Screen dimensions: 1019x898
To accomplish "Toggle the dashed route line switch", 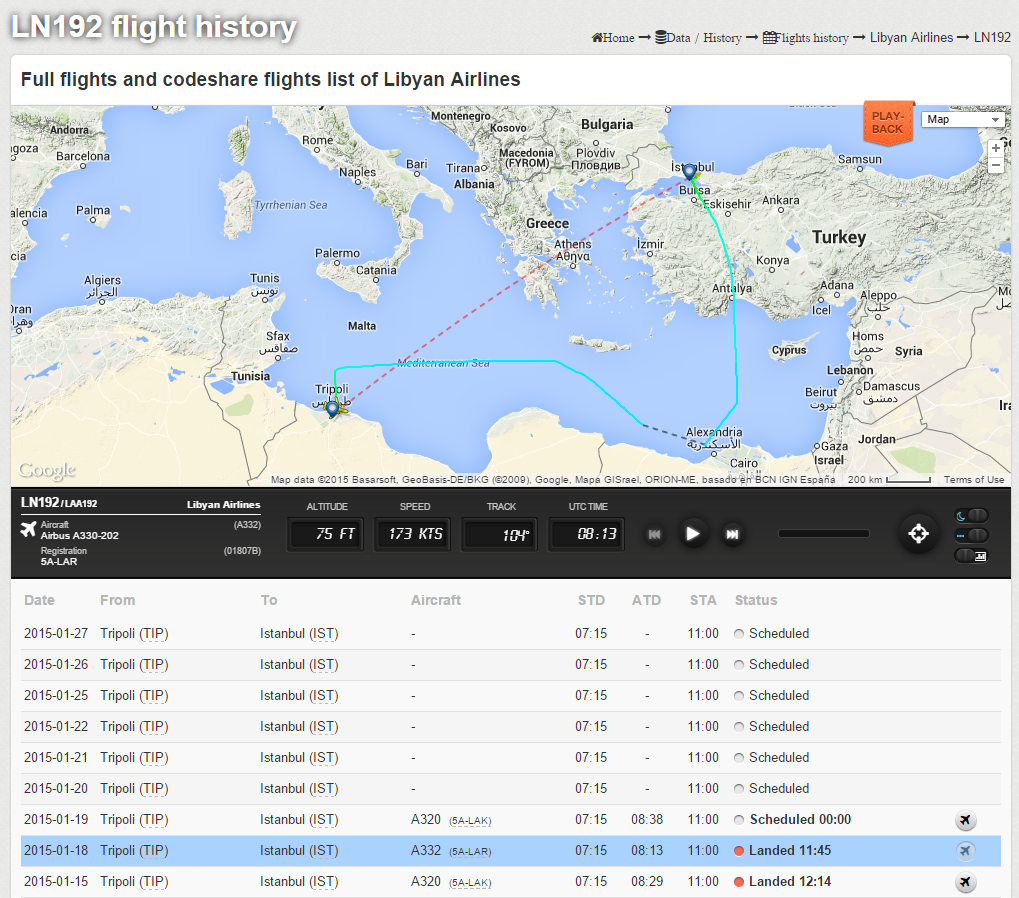I will (972, 535).
